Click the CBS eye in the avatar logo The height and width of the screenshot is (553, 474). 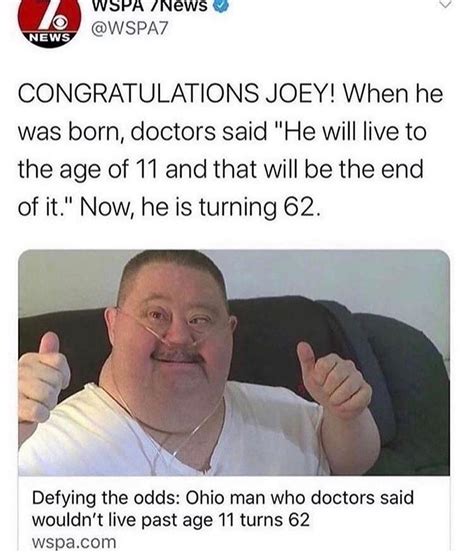coord(62,22)
